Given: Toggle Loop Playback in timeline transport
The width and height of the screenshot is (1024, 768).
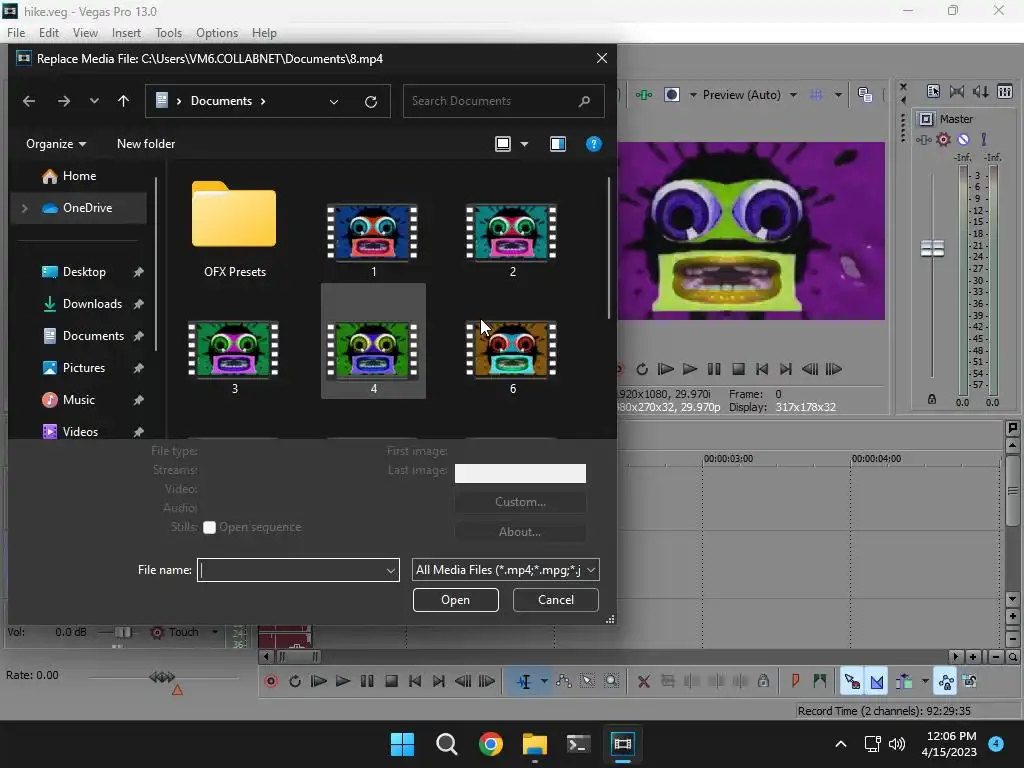Looking at the screenshot, I should (x=295, y=681).
